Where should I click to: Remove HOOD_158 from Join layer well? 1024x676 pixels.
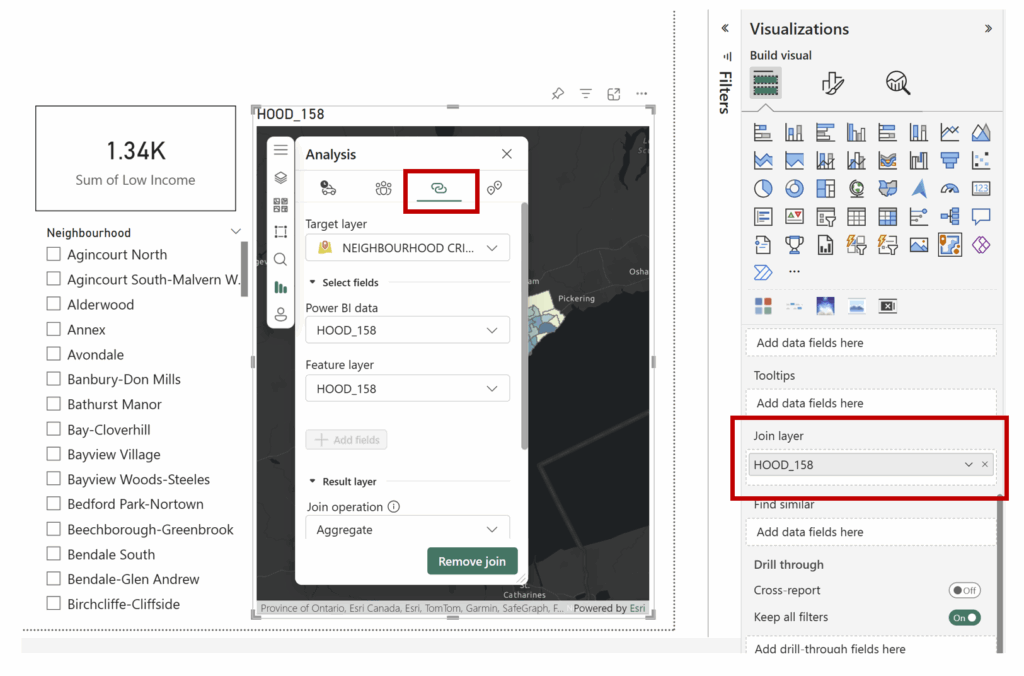[985, 465]
